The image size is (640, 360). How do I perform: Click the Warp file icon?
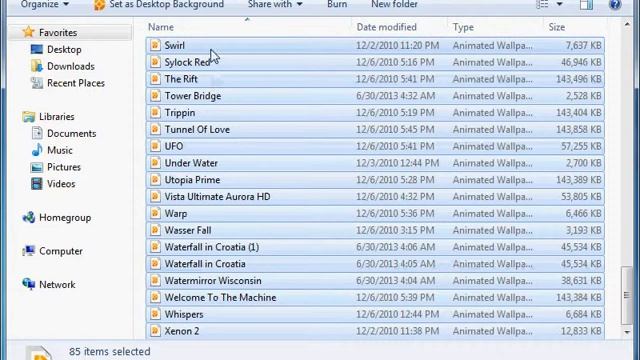pyautogui.click(x=155, y=213)
